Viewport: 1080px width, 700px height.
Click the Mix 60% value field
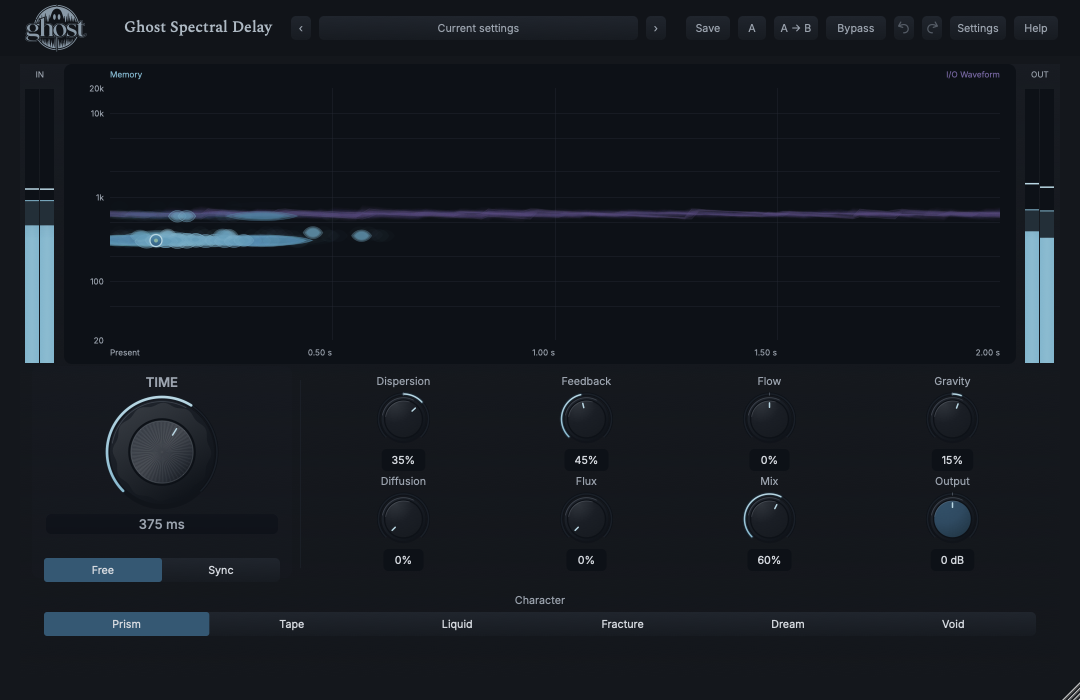pos(769,560)
